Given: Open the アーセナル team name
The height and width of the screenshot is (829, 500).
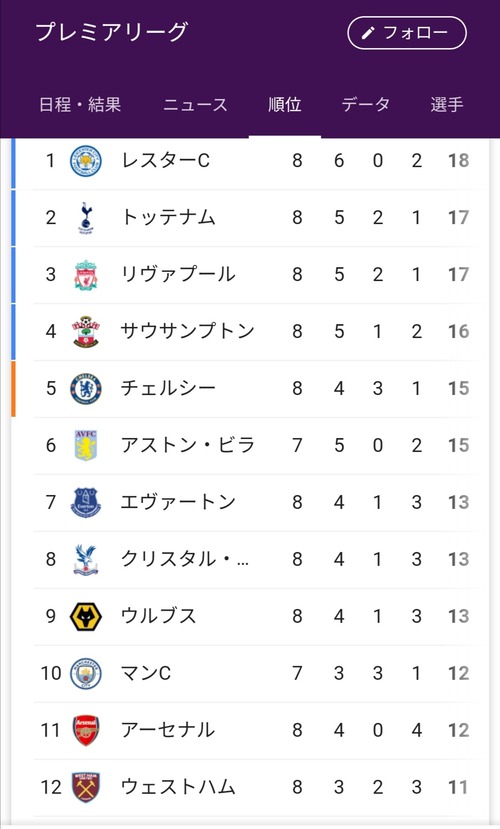Looking at the screenshot, I should click(x=168, y=730).
